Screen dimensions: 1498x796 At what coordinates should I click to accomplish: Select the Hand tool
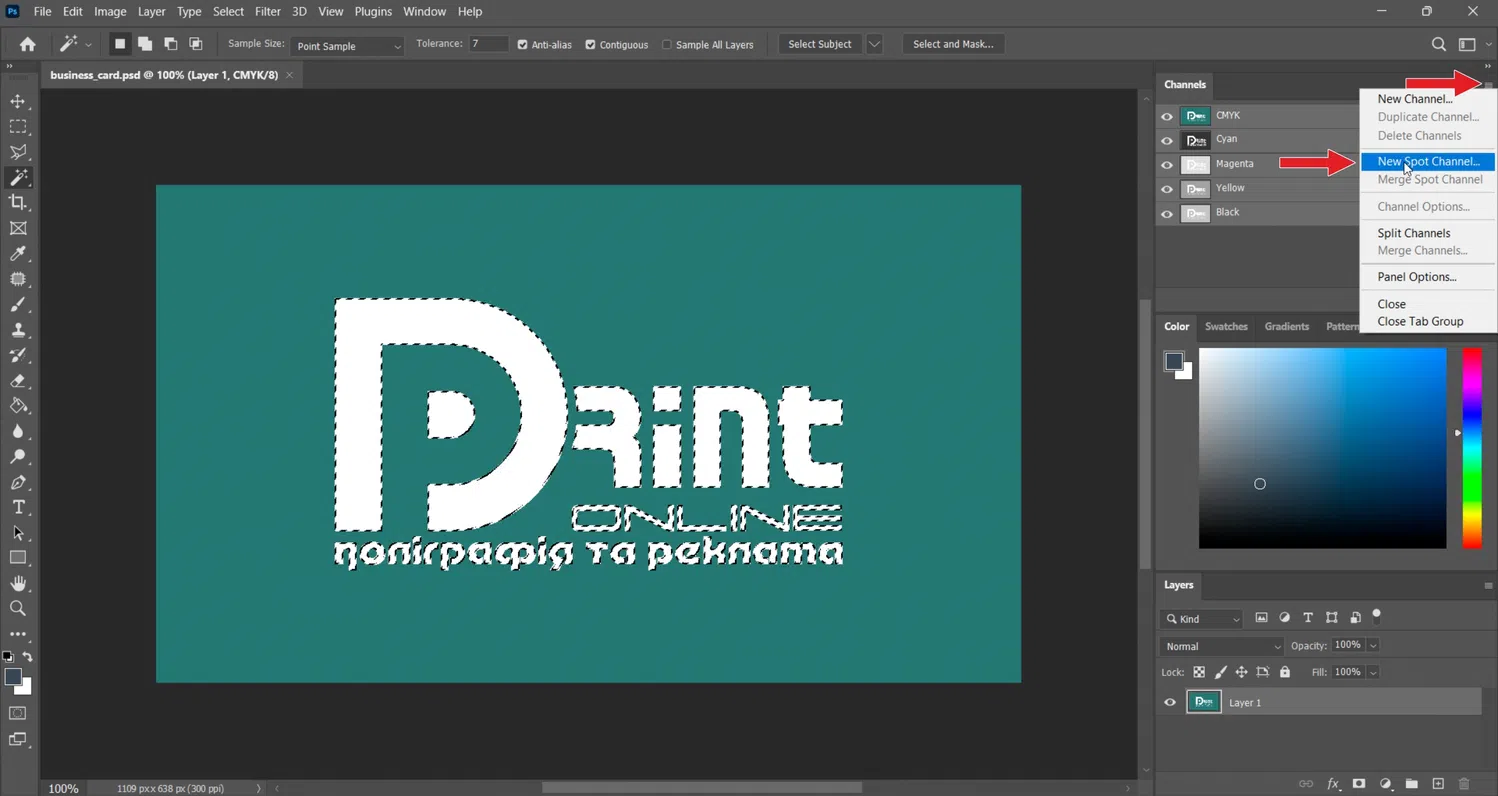[18, 583]
